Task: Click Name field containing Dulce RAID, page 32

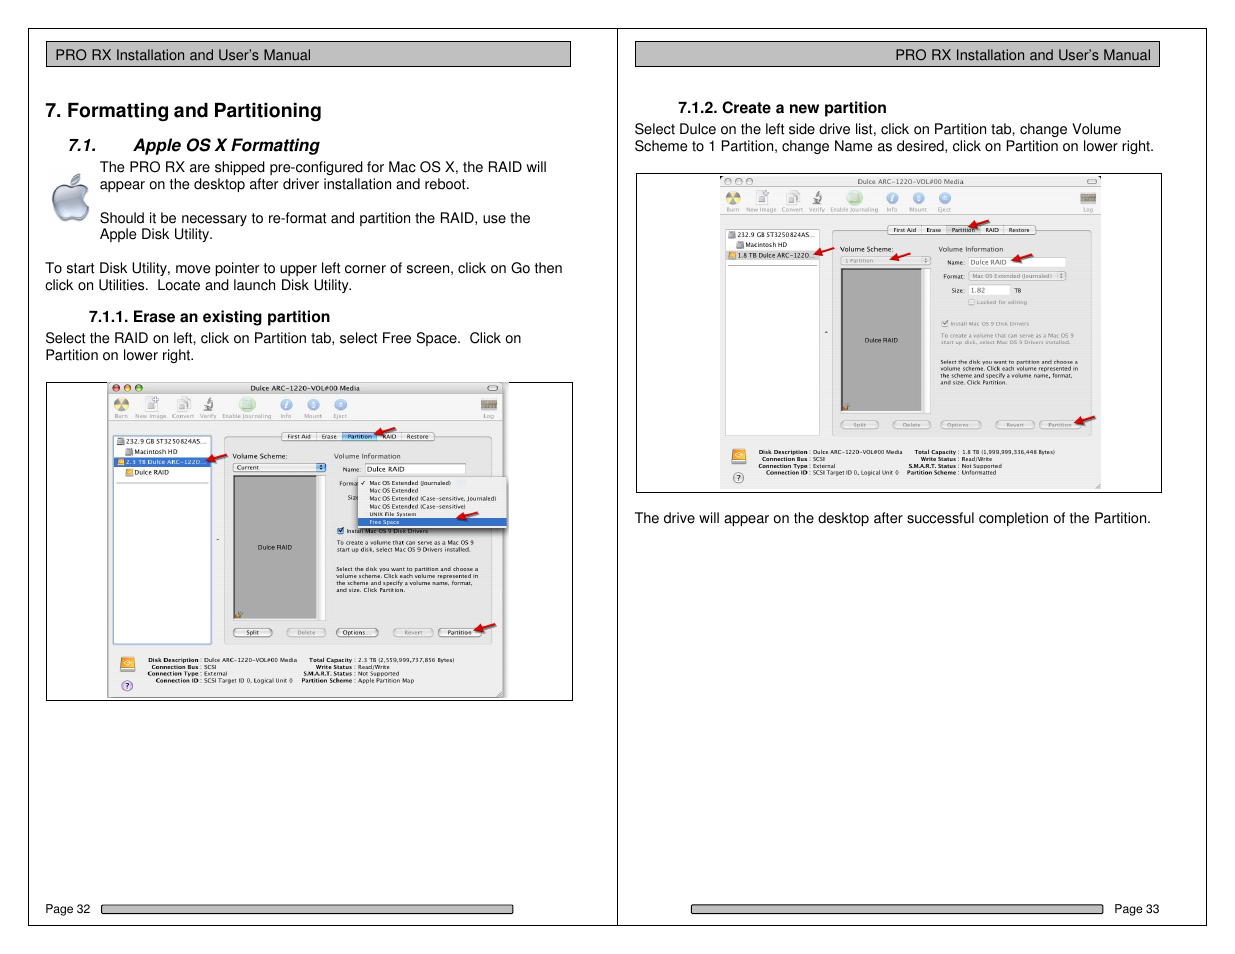Action: [x=415, y=468]
